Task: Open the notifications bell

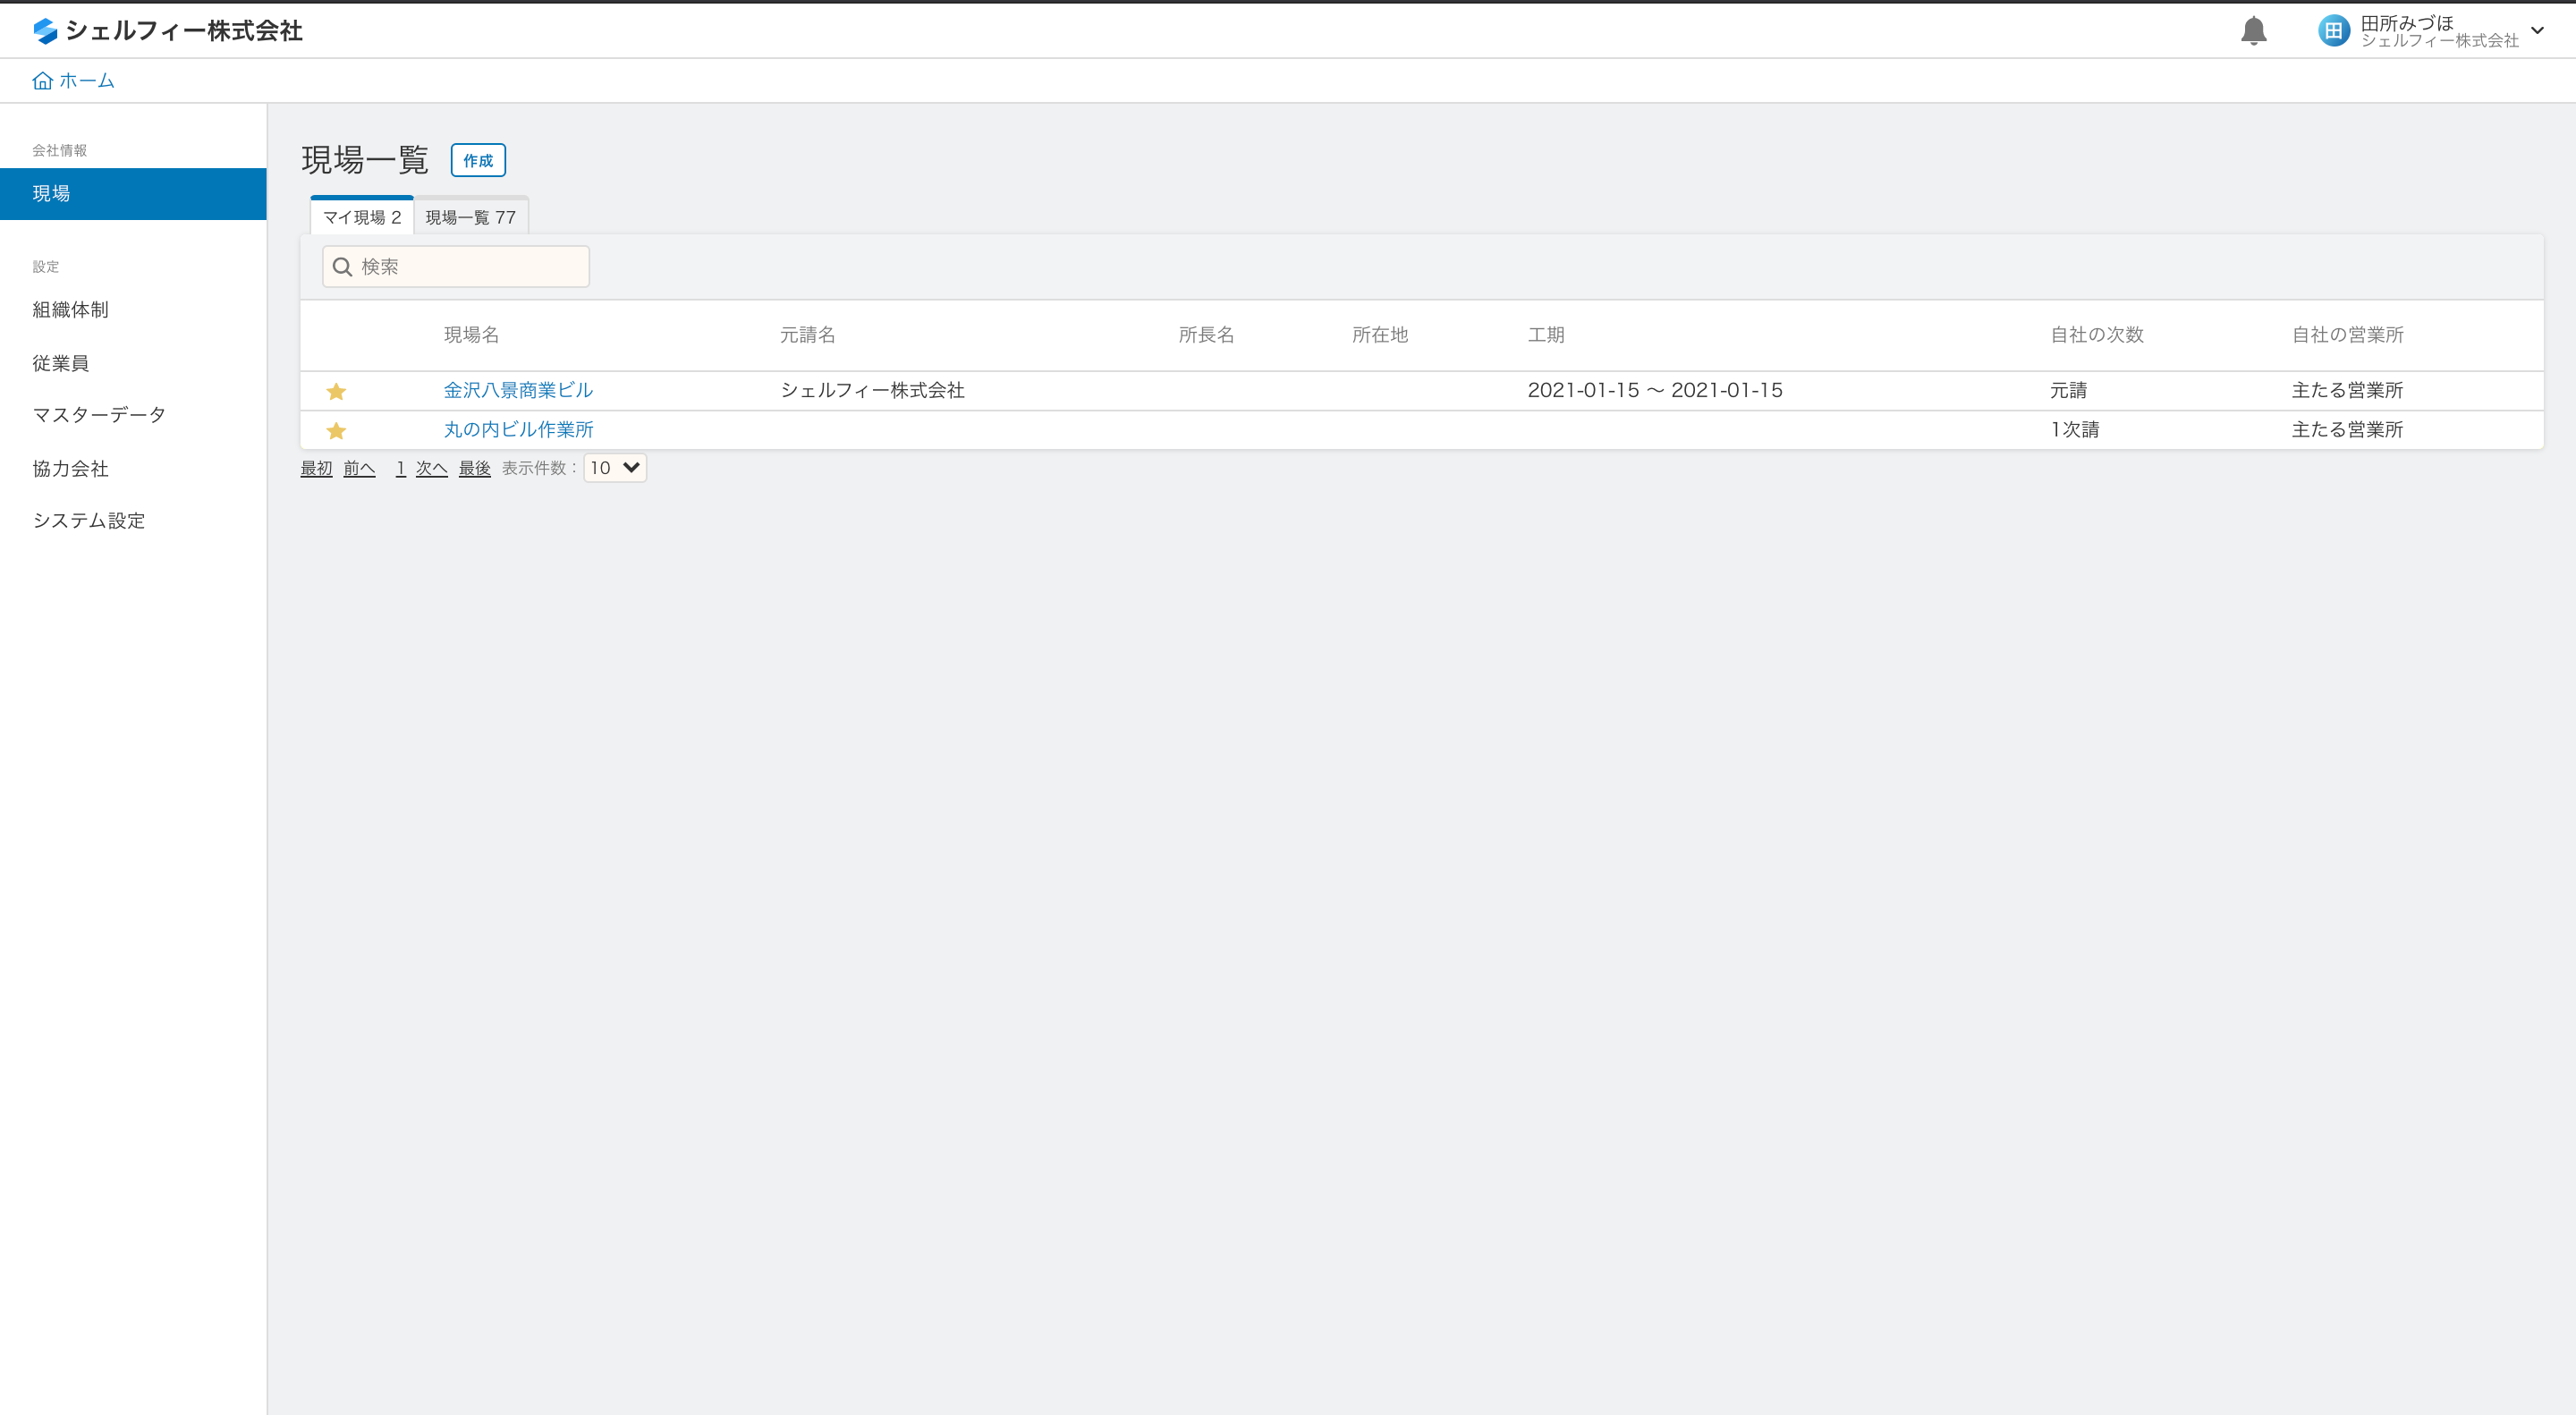Action: pyautogui.click(x=2253, y=31)
